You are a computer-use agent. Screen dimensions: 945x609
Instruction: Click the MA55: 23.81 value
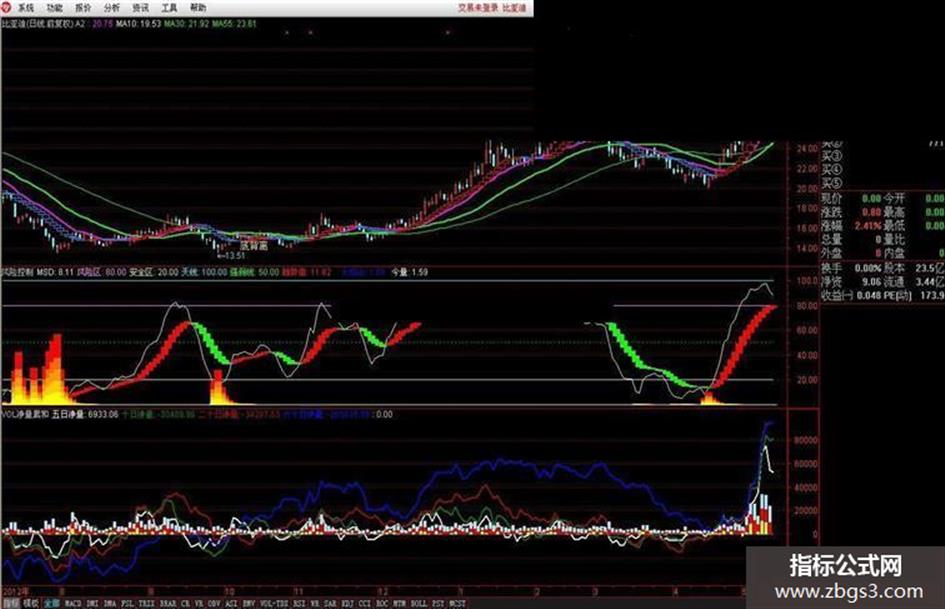coord(234,24)
